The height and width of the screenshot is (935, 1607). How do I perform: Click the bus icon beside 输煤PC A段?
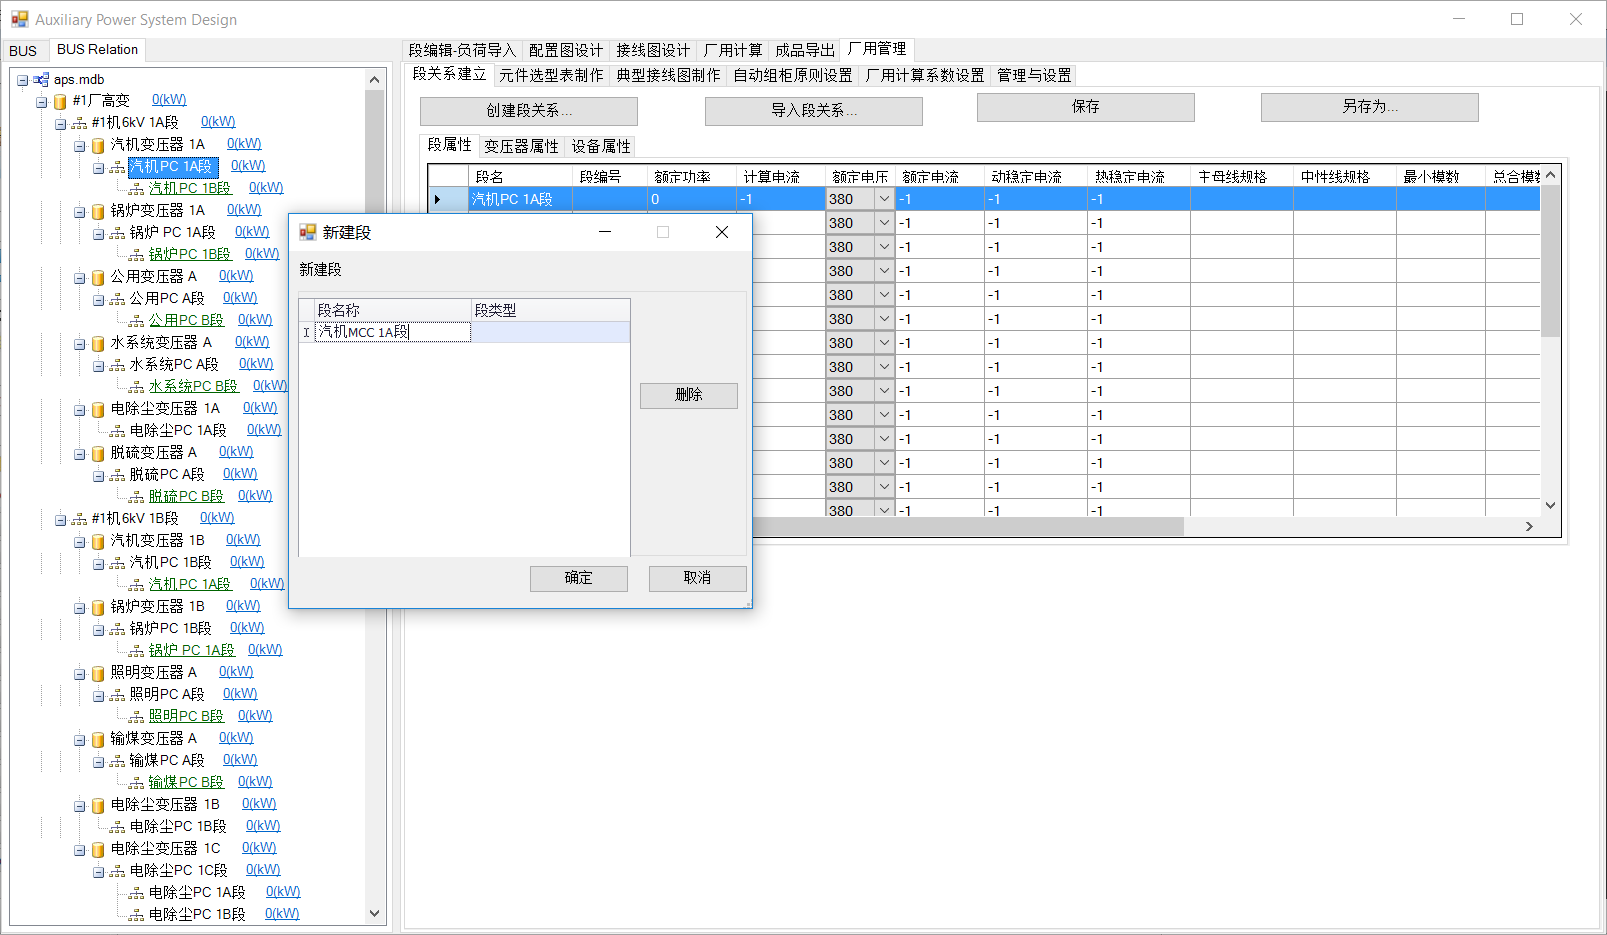click(x=117, y=761)
